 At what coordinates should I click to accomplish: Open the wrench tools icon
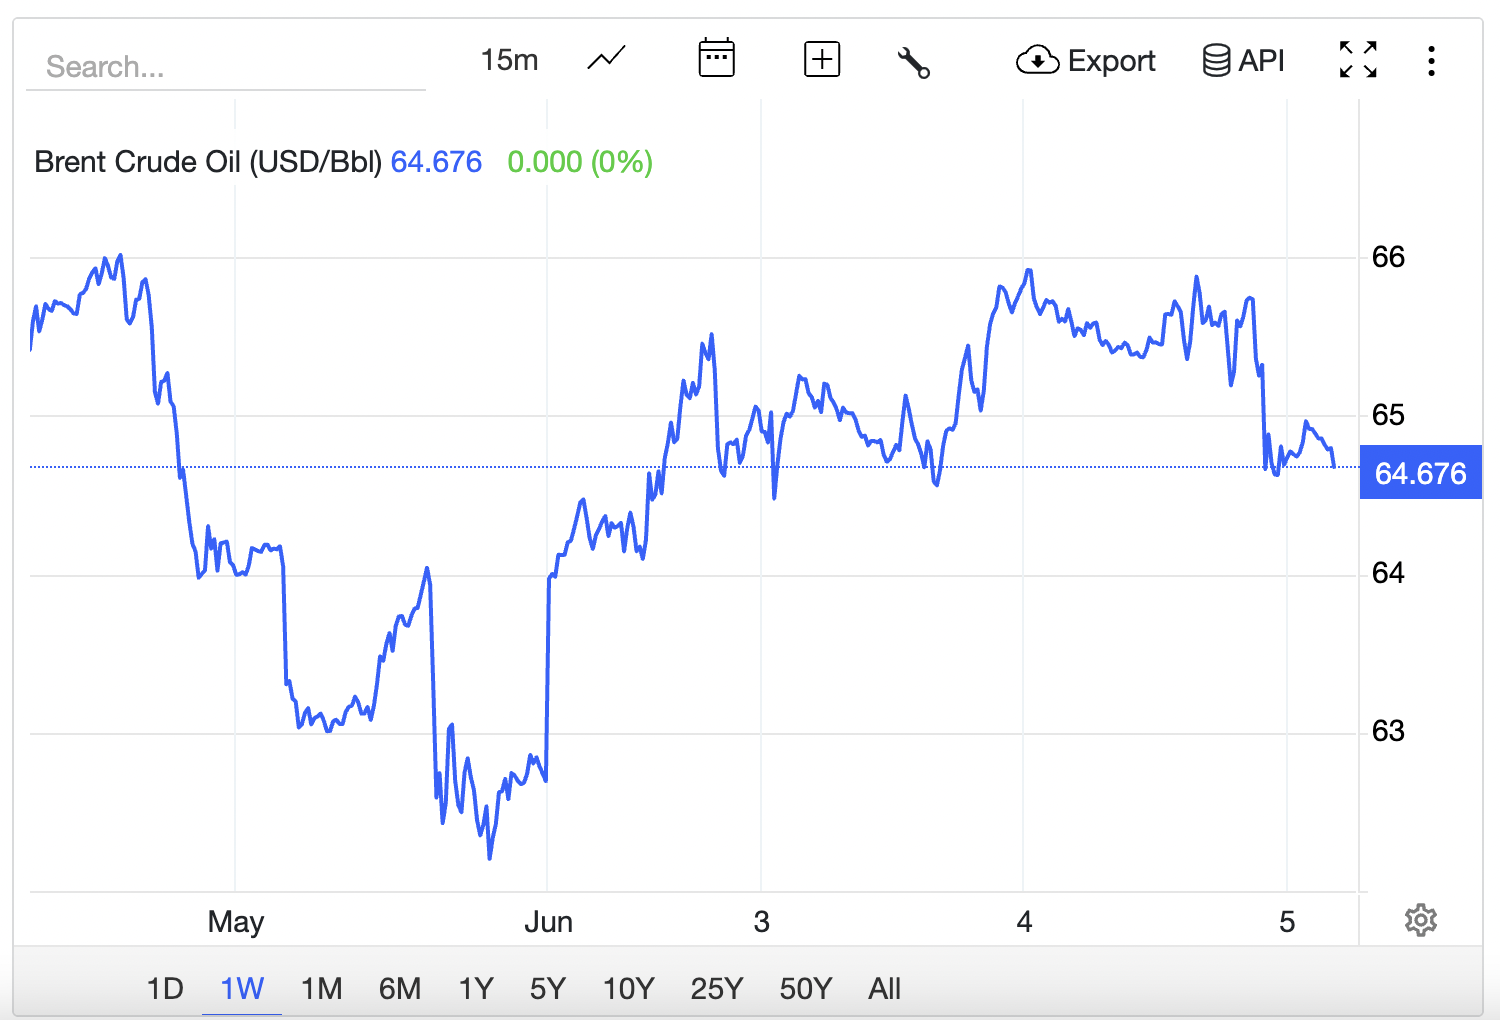(x=914, y=62)
